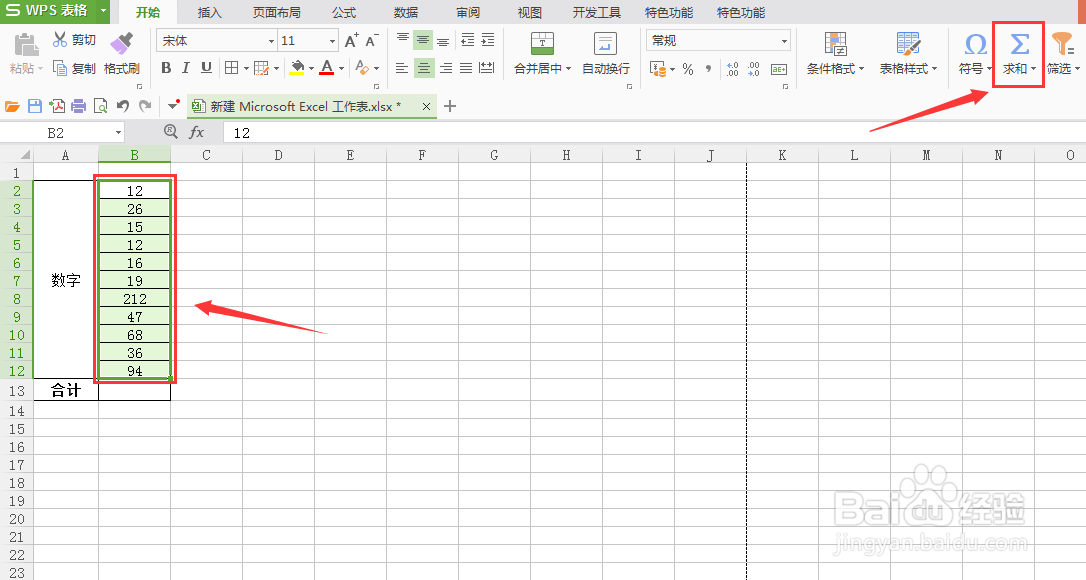Switch to the 页面布局 tab
This screenshot has height=580, width=1086.
(276, 12)
